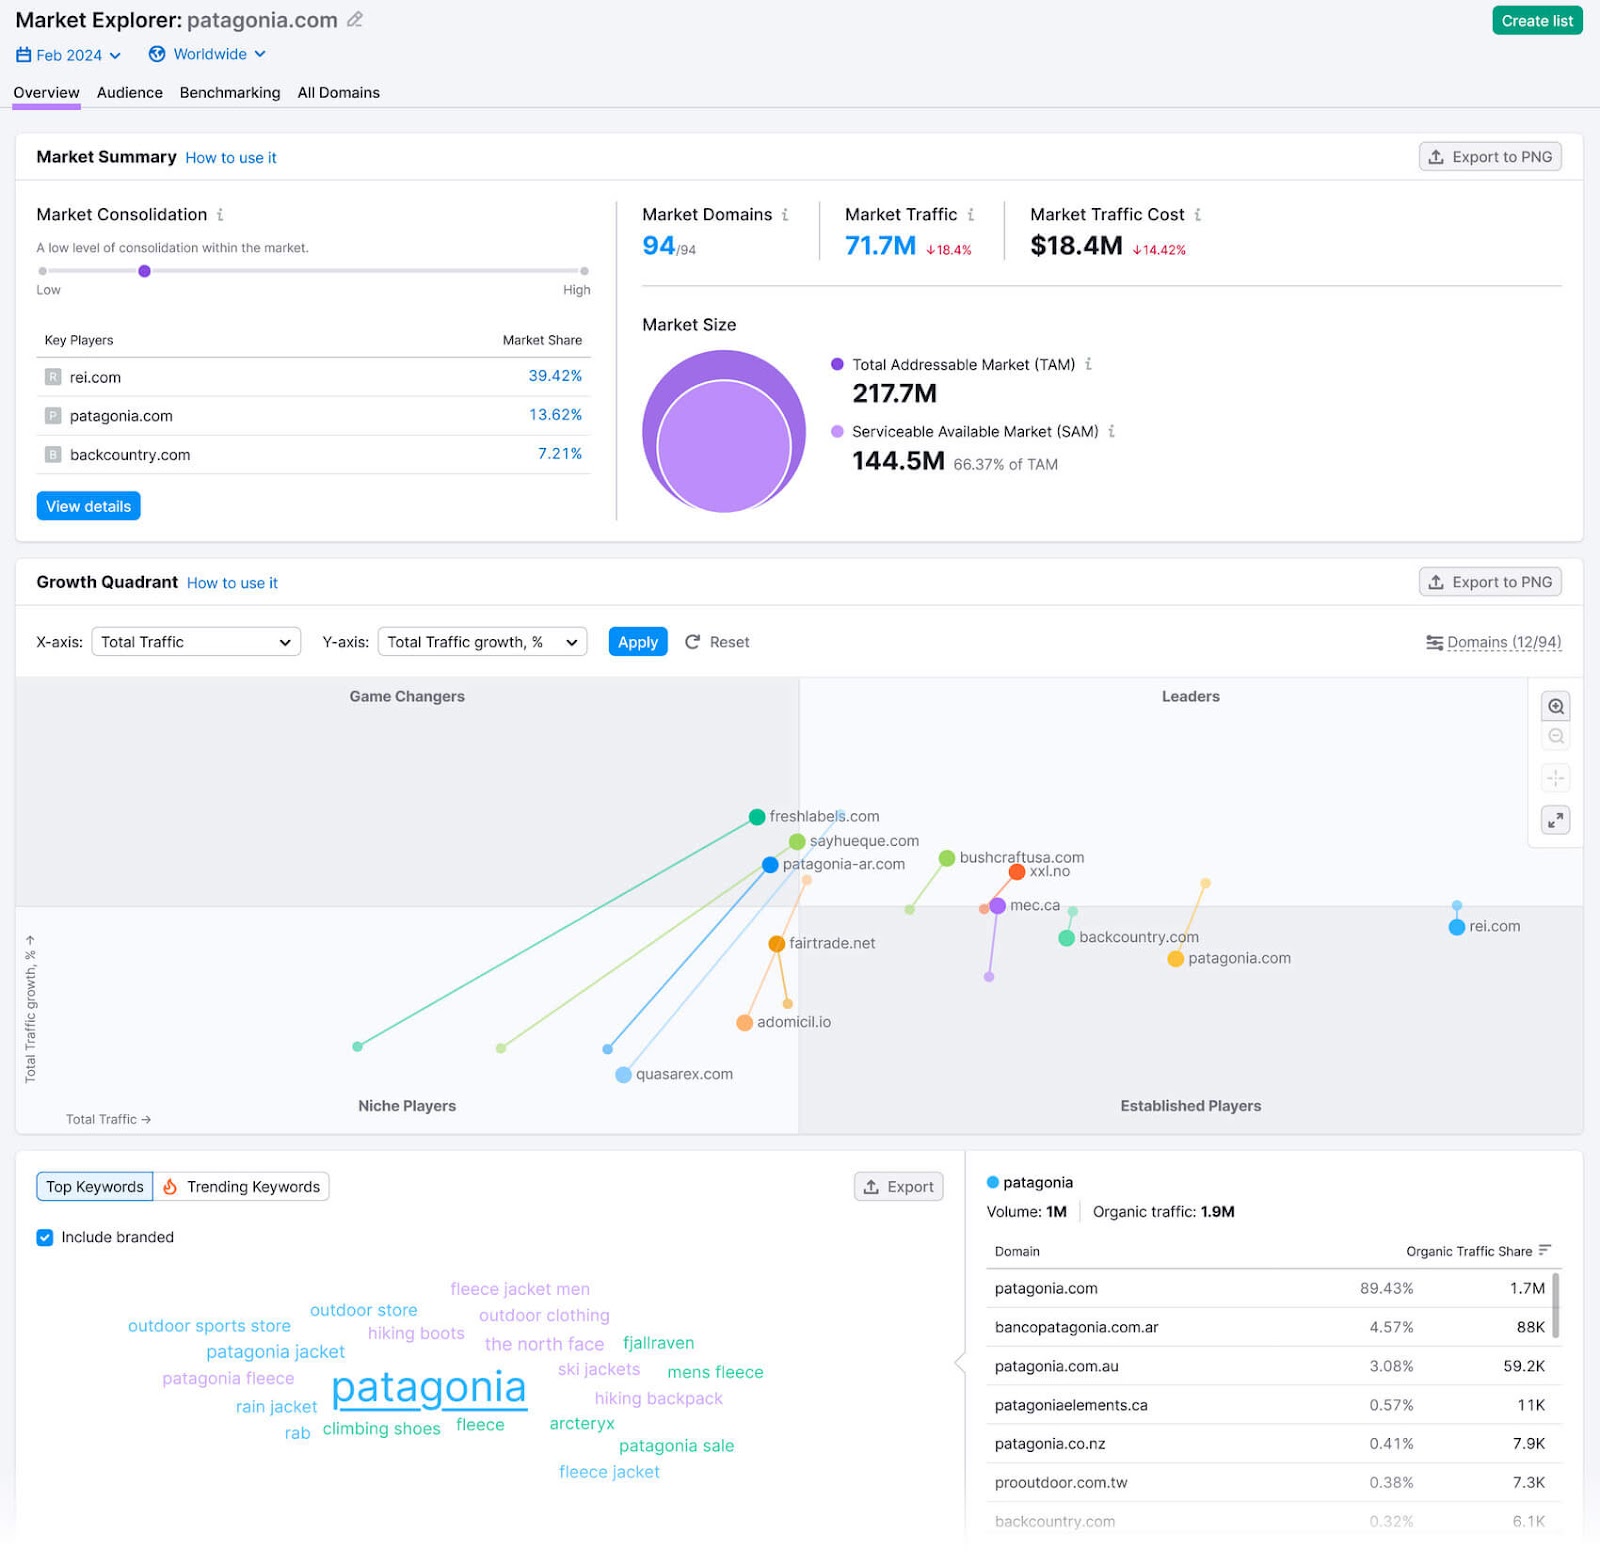The image size is (1600, 1565).
Task: Select the Top Keywords toggle option
Action: tap(93, 1187)
